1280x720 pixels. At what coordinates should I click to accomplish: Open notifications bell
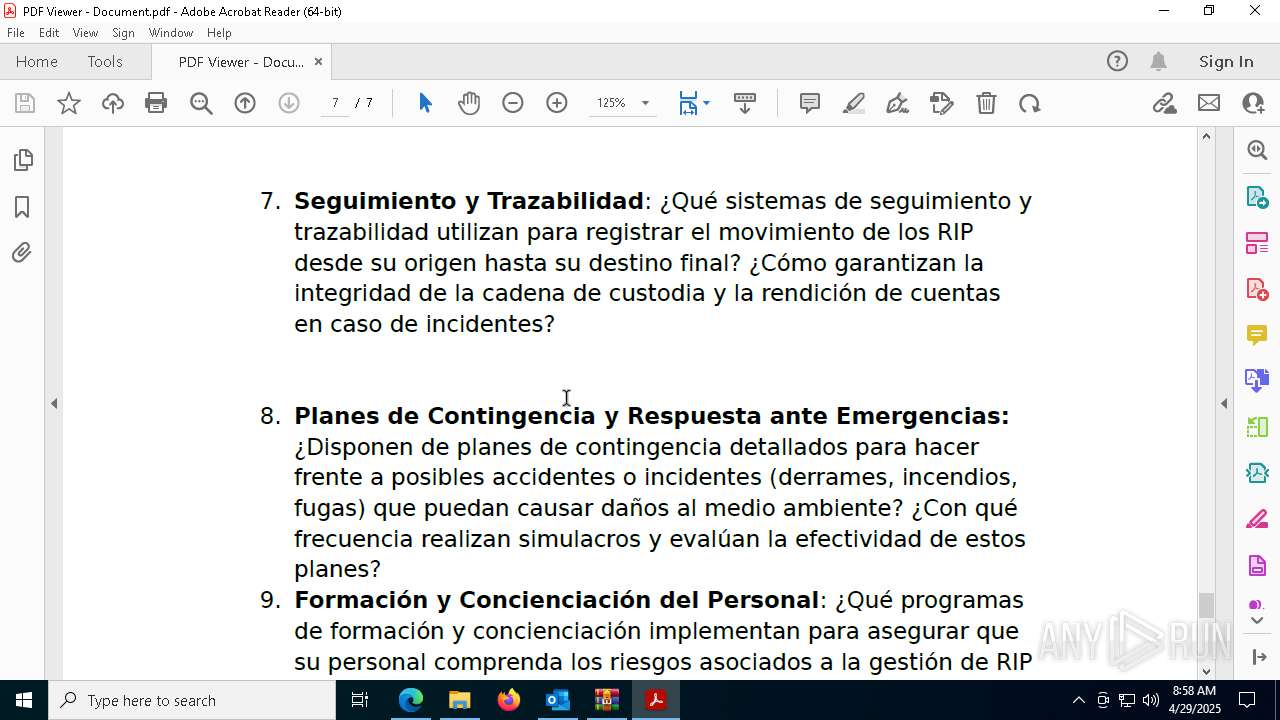pyautogui.click(x=1158, y=61)
